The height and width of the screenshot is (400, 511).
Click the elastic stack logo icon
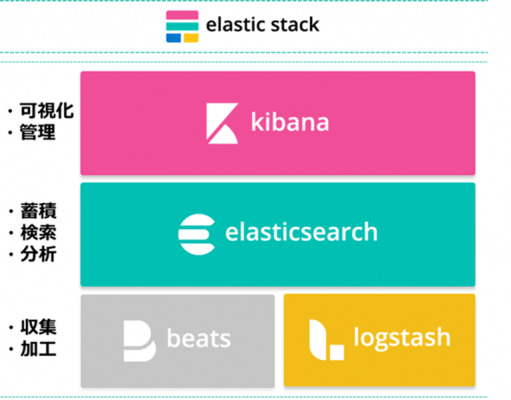182,27
